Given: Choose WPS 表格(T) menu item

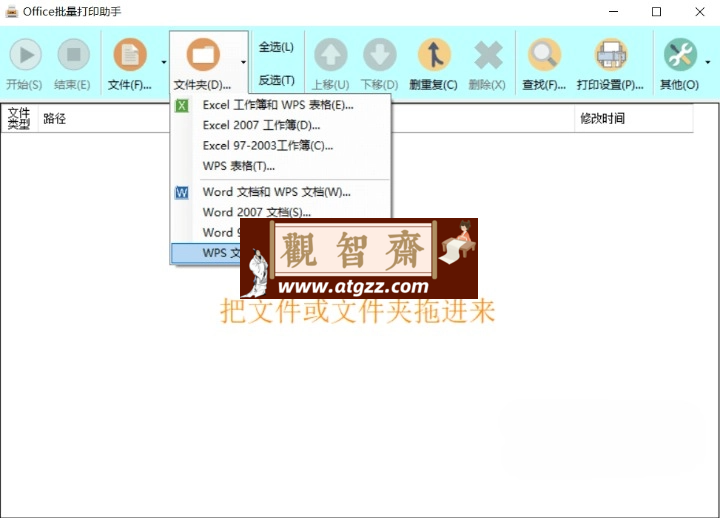Looking at the screenshot, I should (x=281, y=166).
